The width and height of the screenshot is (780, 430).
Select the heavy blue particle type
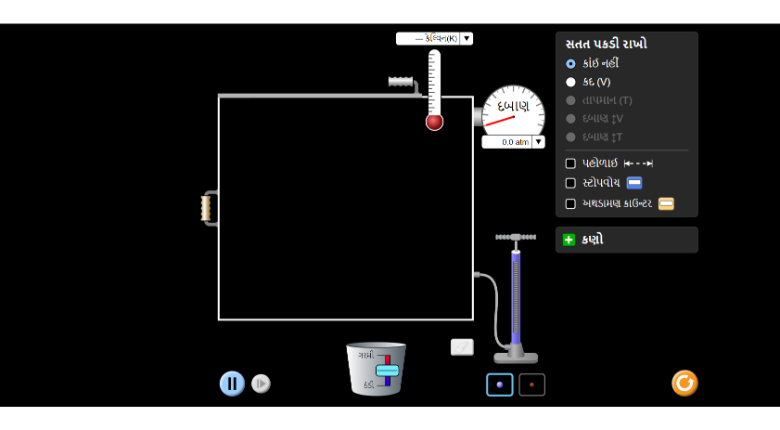pyautogui.click(x=500, y=384)
